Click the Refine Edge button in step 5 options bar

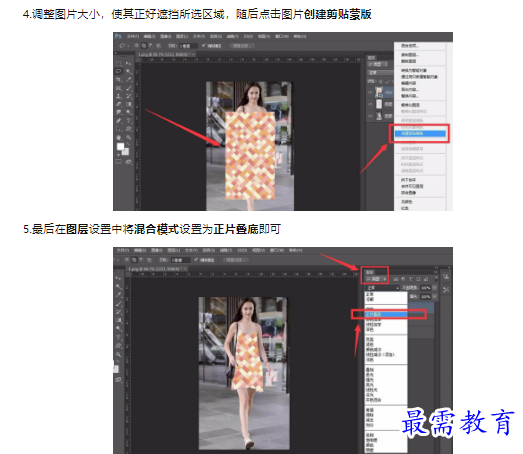pyautogui.click(x=235, y=260)
